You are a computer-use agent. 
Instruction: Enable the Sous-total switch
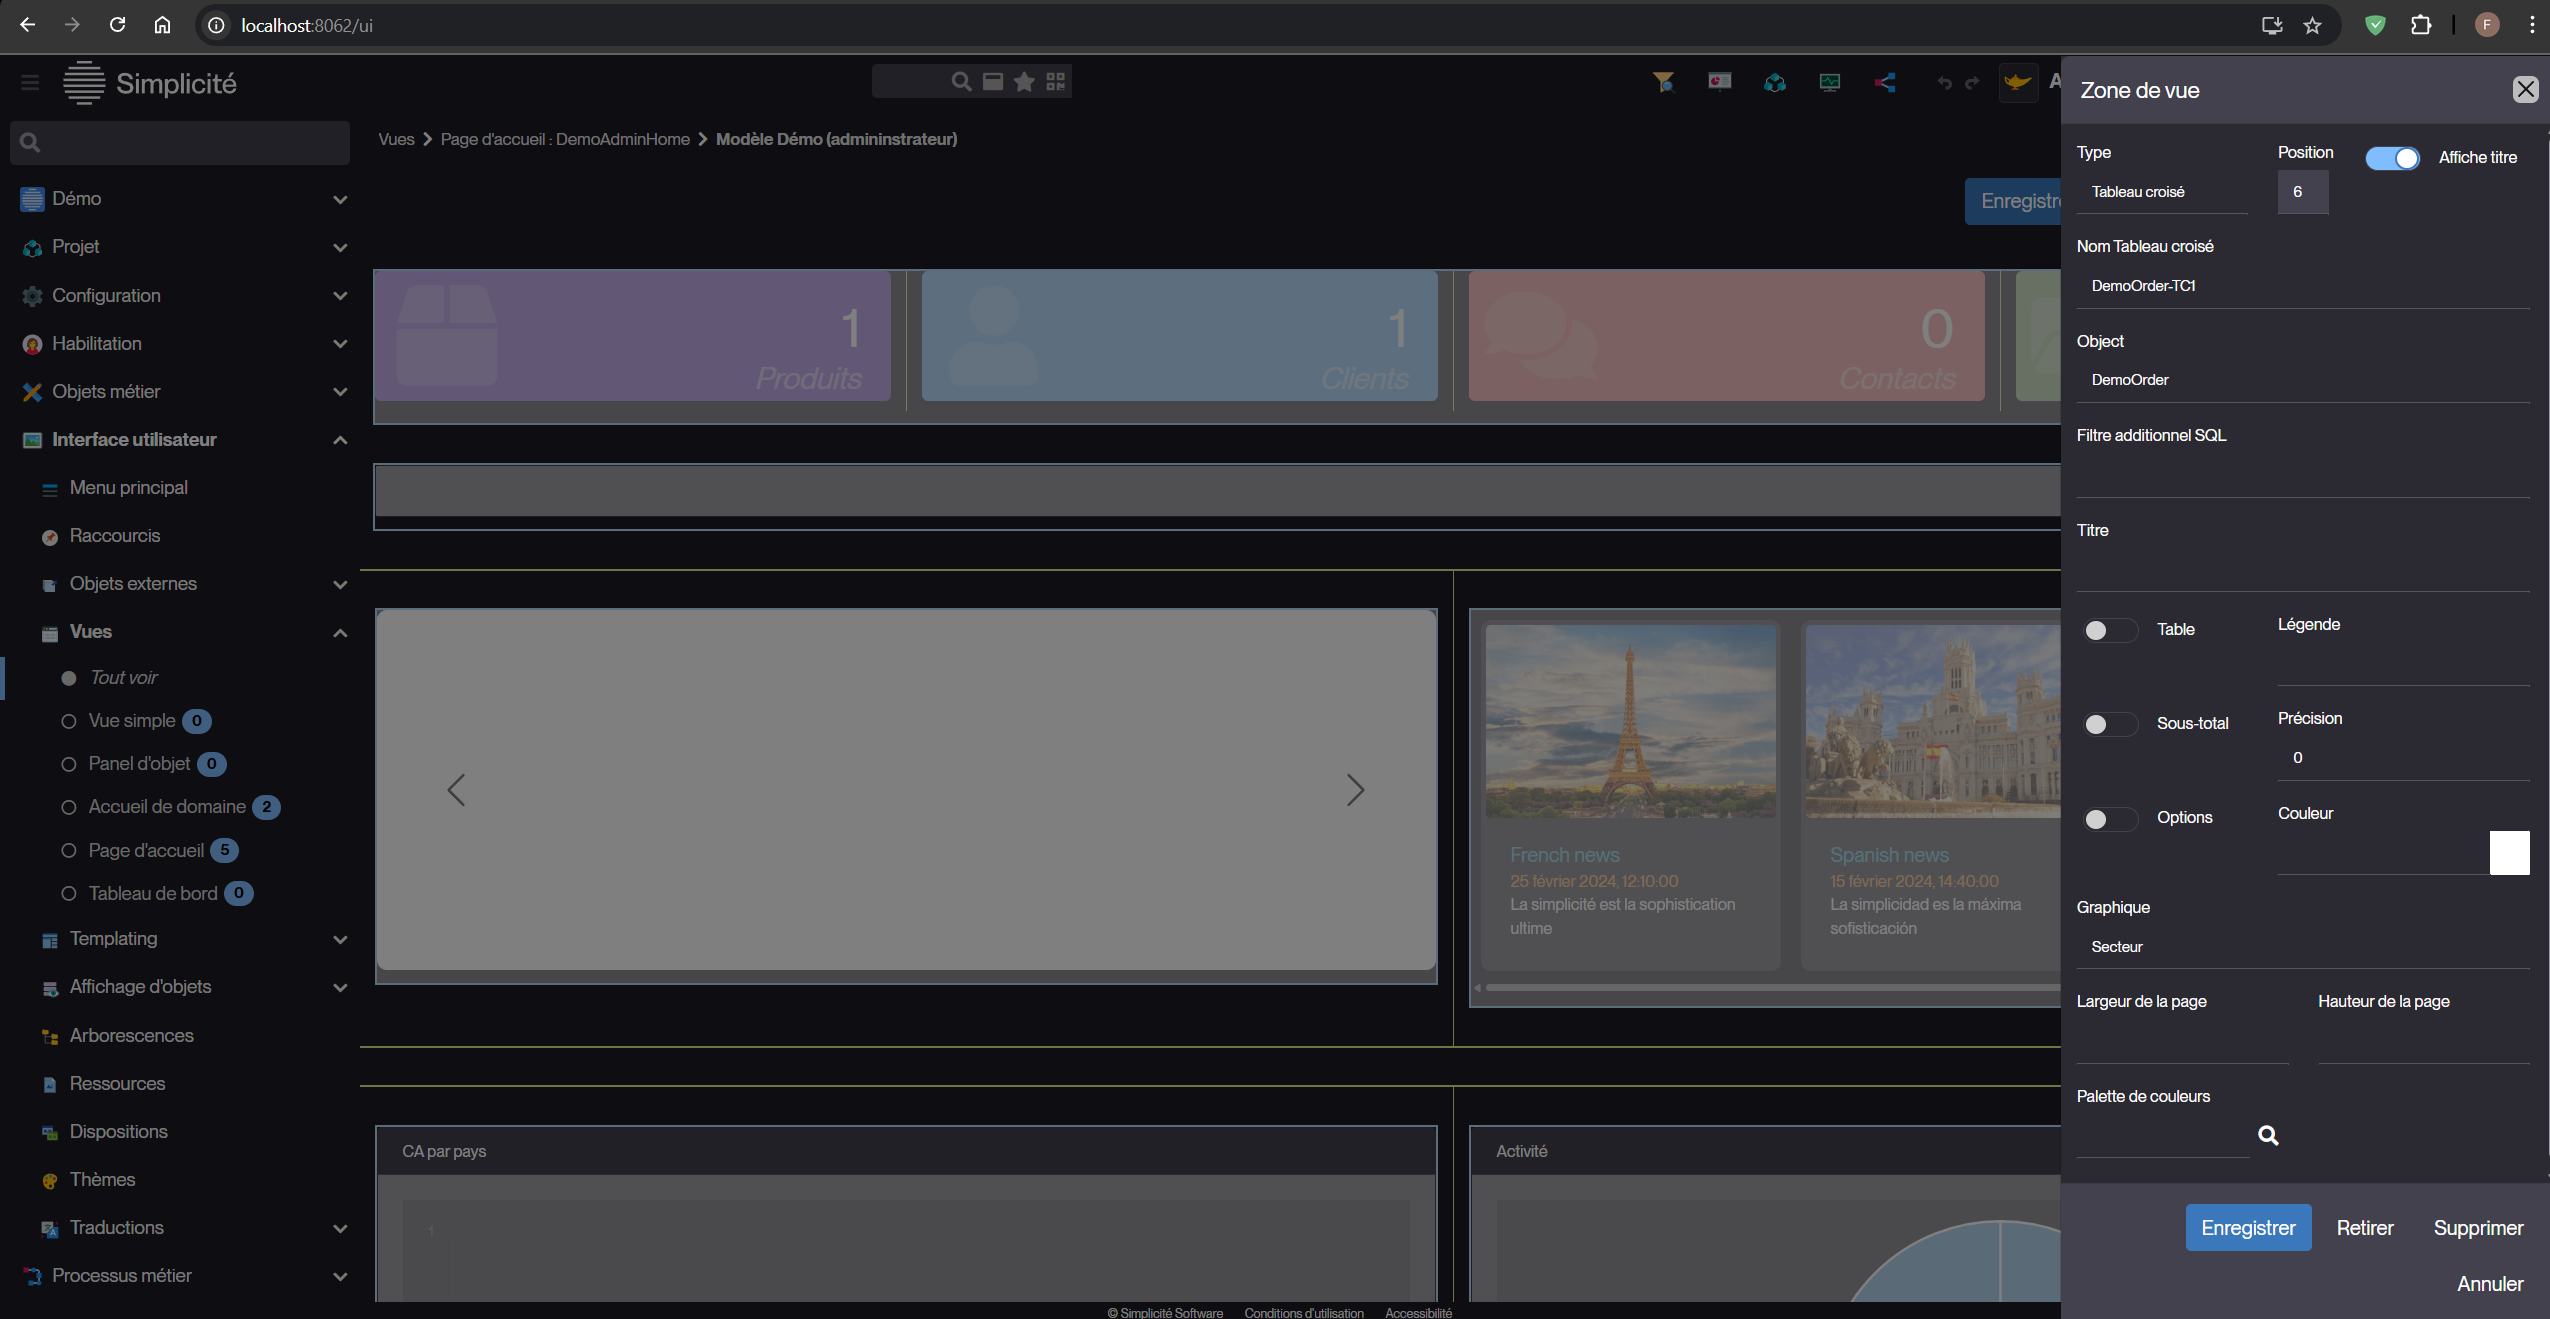click(x=2110, y=724)
